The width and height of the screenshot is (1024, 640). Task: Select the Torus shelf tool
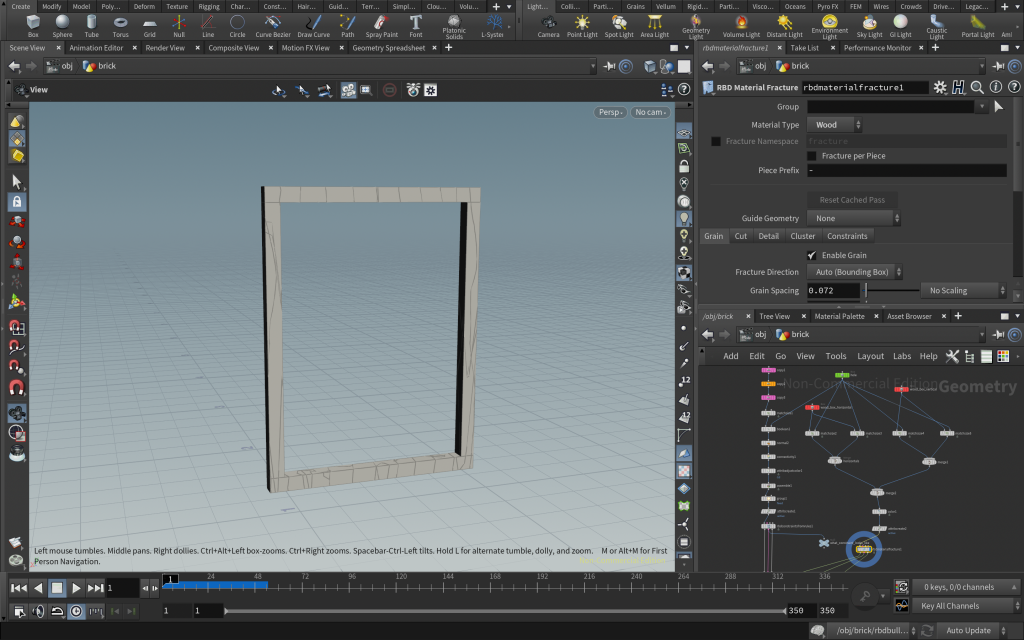pyautogui.click(x=120, y=26)
